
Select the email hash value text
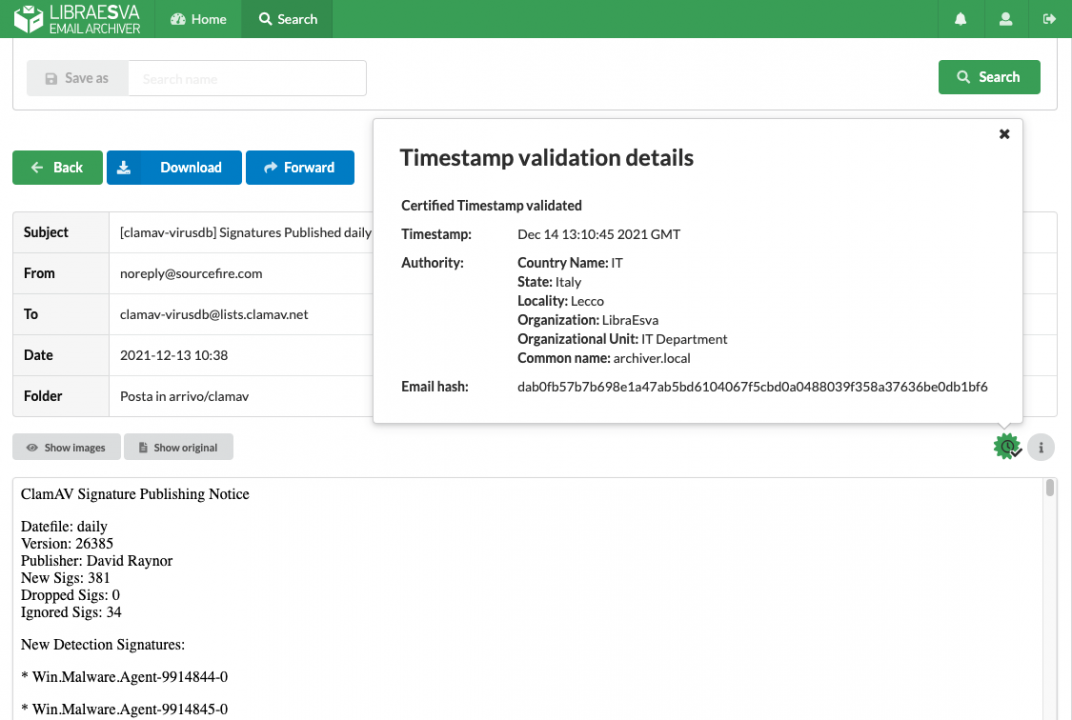click(x=752, y=387)
